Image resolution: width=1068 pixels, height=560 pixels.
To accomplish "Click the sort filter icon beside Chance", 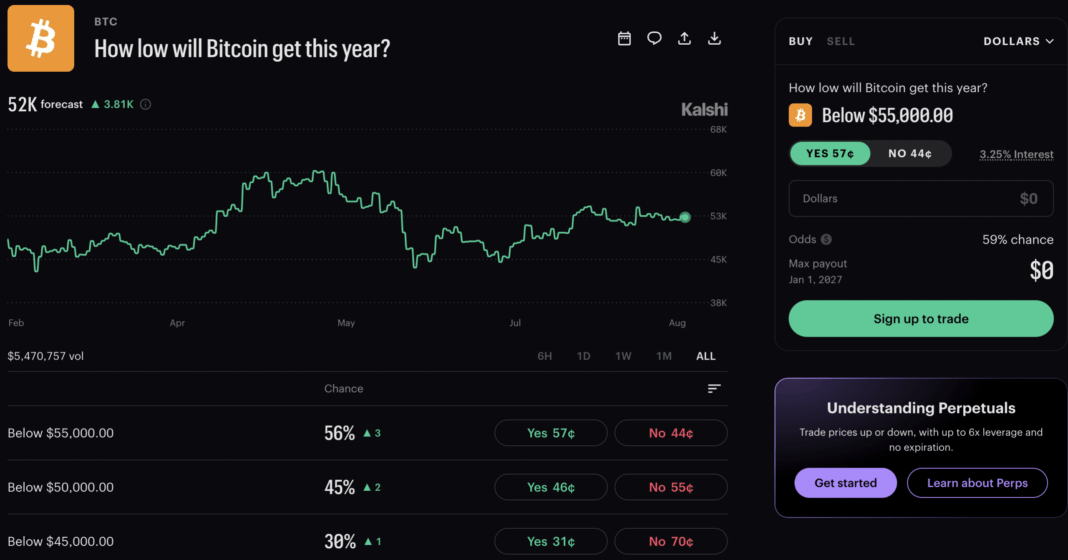I will (x=714, y=388).
